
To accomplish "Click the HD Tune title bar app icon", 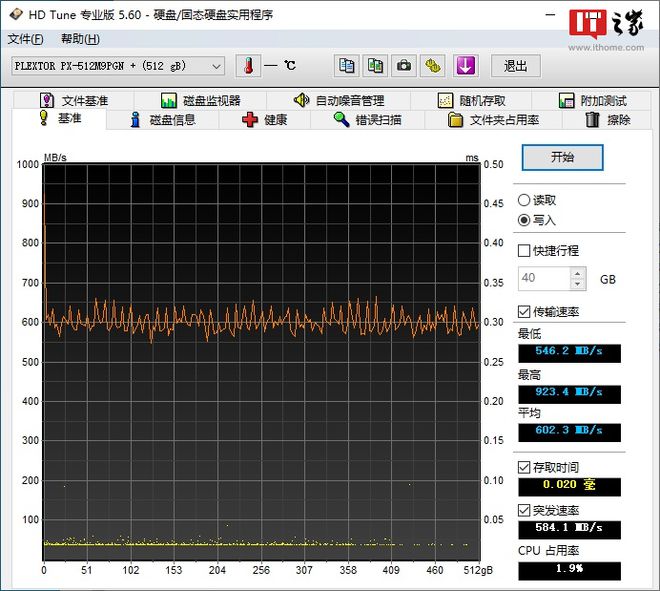I will 16,14.
